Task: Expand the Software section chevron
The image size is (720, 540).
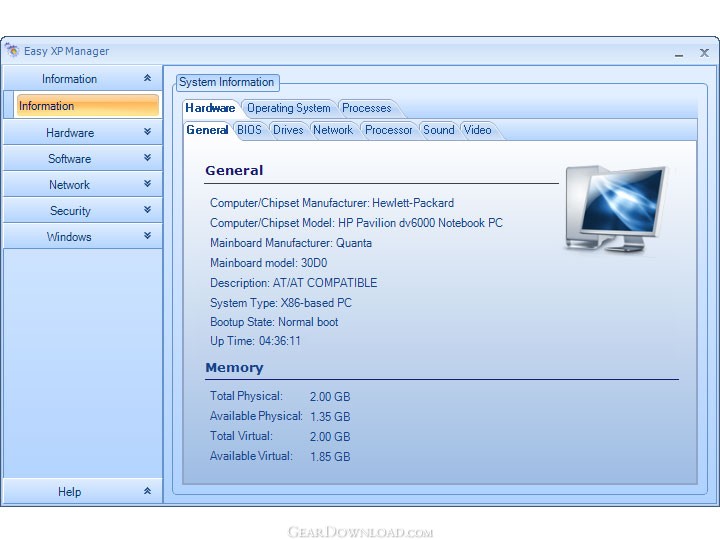Action: 147,158
